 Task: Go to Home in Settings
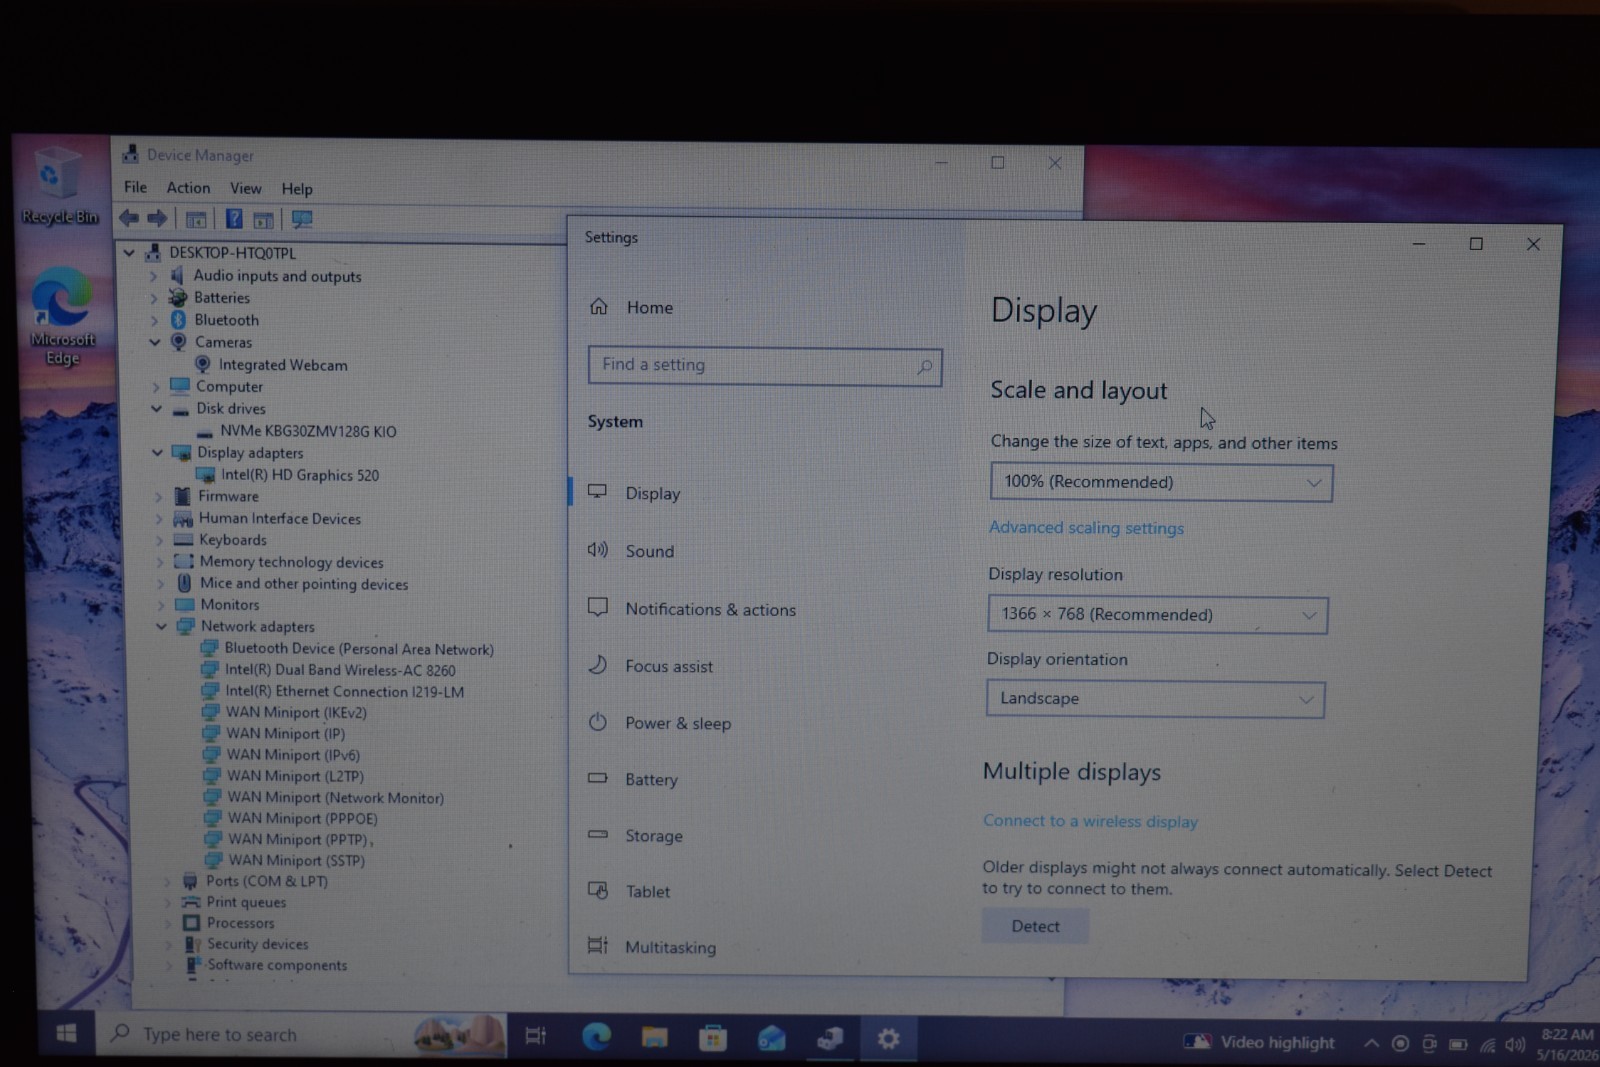click(650, 307)
